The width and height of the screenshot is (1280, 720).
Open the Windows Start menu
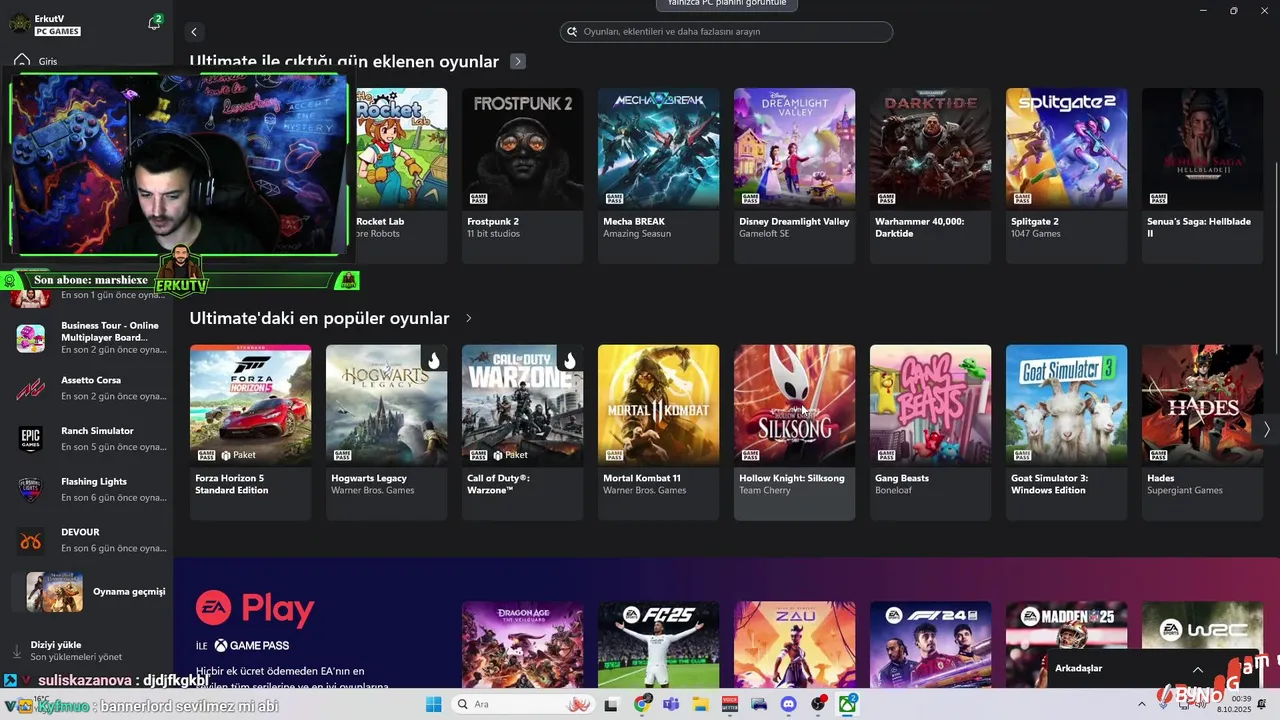(x=433, y=704)
